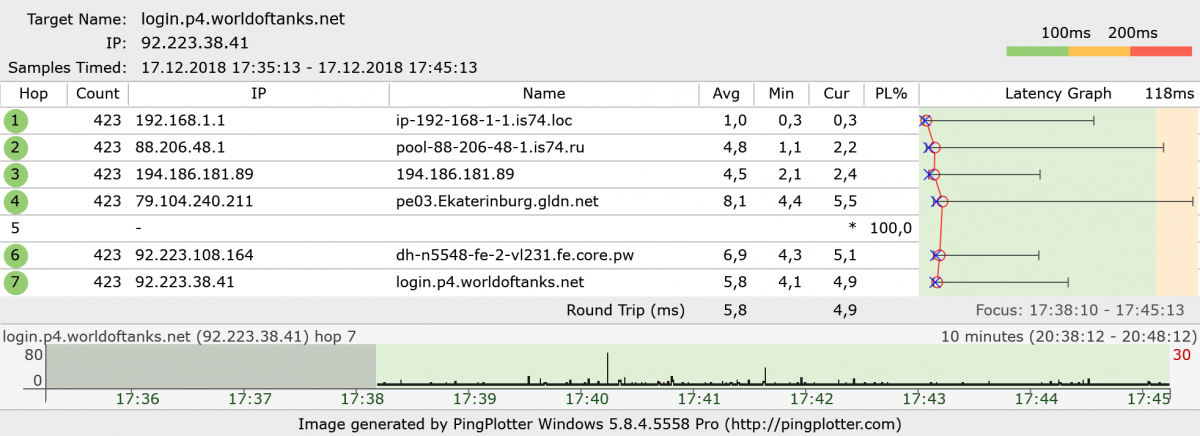
Task: Click hop 1 latency graph marker
Action: pyautogui.click(x=925, y=121)
